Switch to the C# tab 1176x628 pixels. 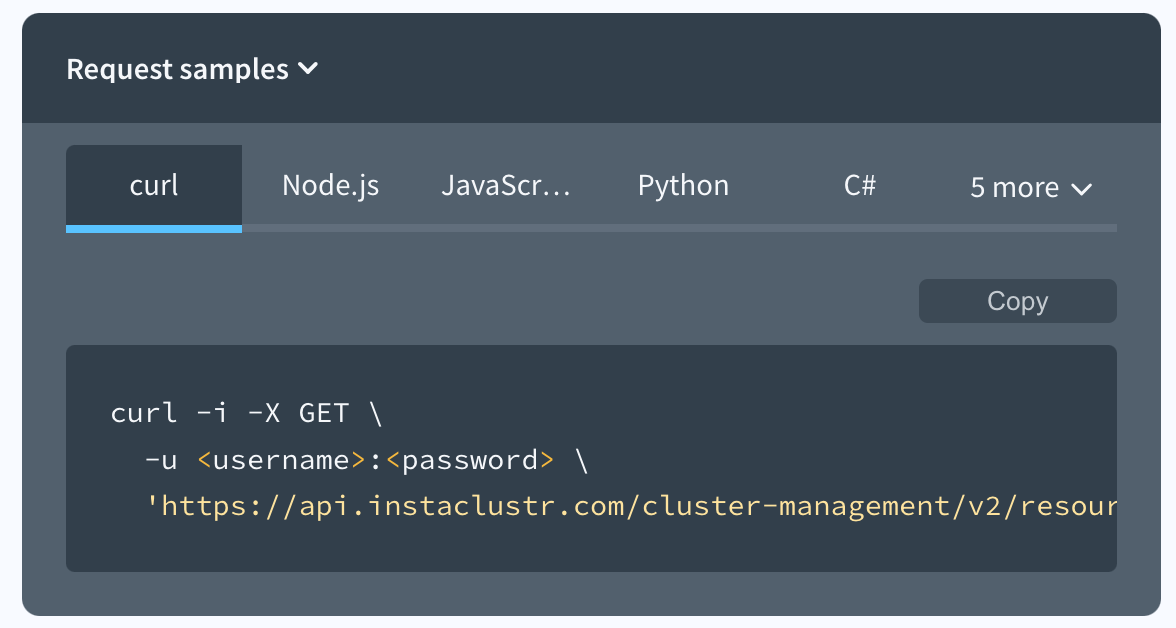pos(860,185)
